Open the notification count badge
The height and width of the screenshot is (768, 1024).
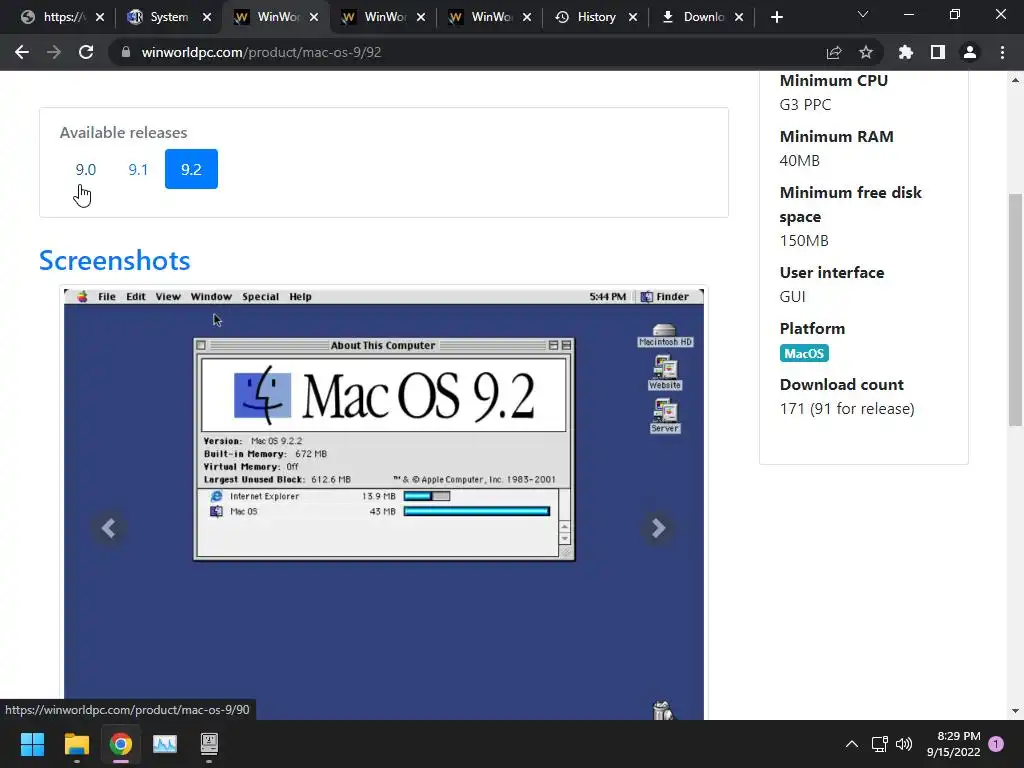click(x=996, y=744)
